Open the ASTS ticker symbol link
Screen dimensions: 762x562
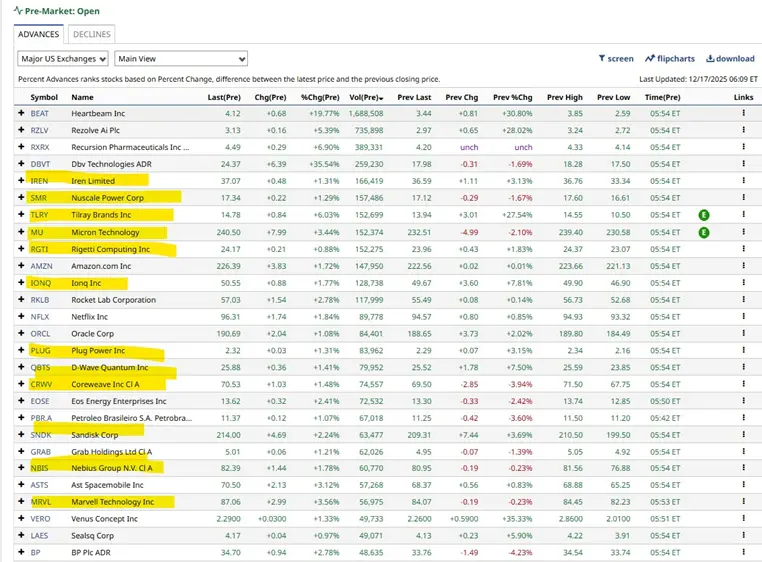(39, 485)
